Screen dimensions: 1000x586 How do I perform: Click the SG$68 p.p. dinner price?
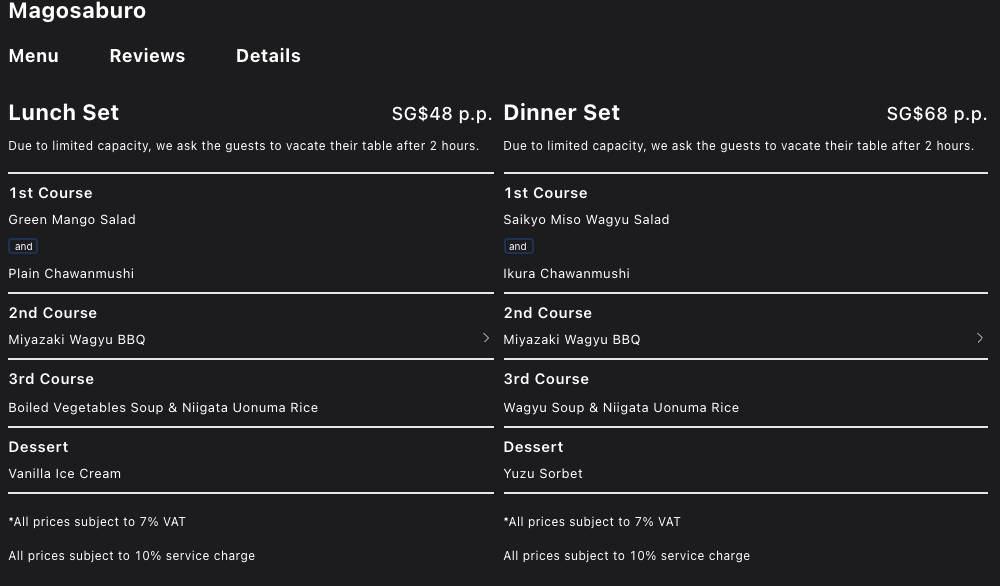click(937, 114)
